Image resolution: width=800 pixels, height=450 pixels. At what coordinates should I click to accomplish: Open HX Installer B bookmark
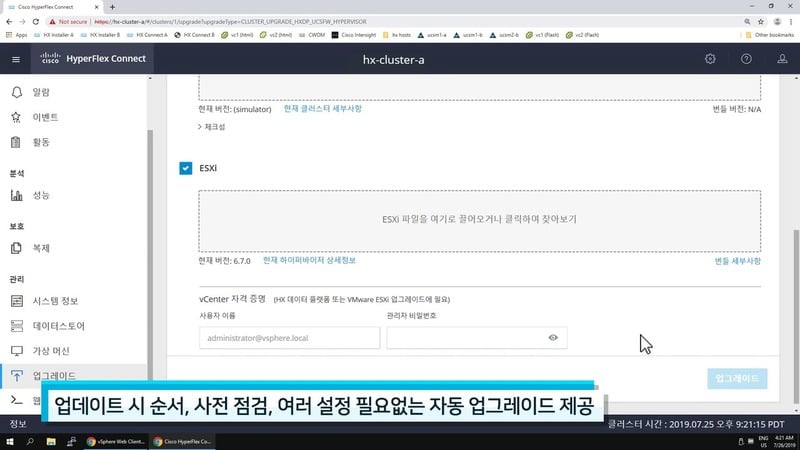point(100,35)
